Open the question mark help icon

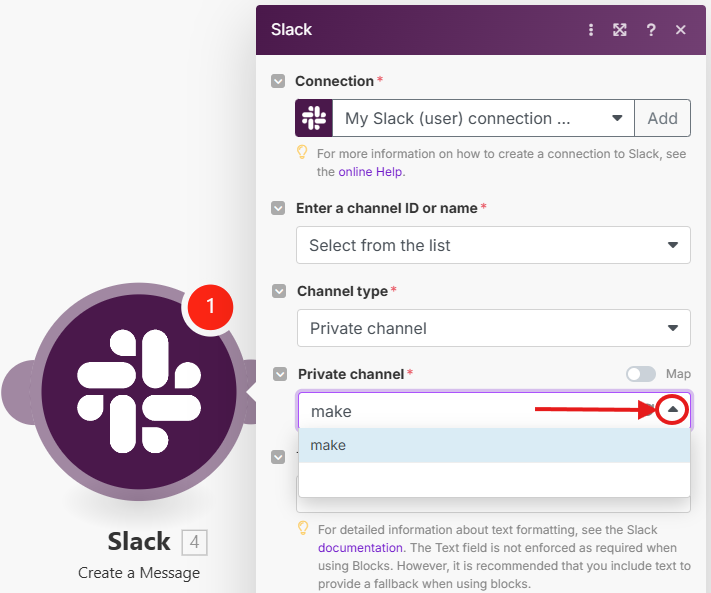pyautogui.click(x=651, y=30)
